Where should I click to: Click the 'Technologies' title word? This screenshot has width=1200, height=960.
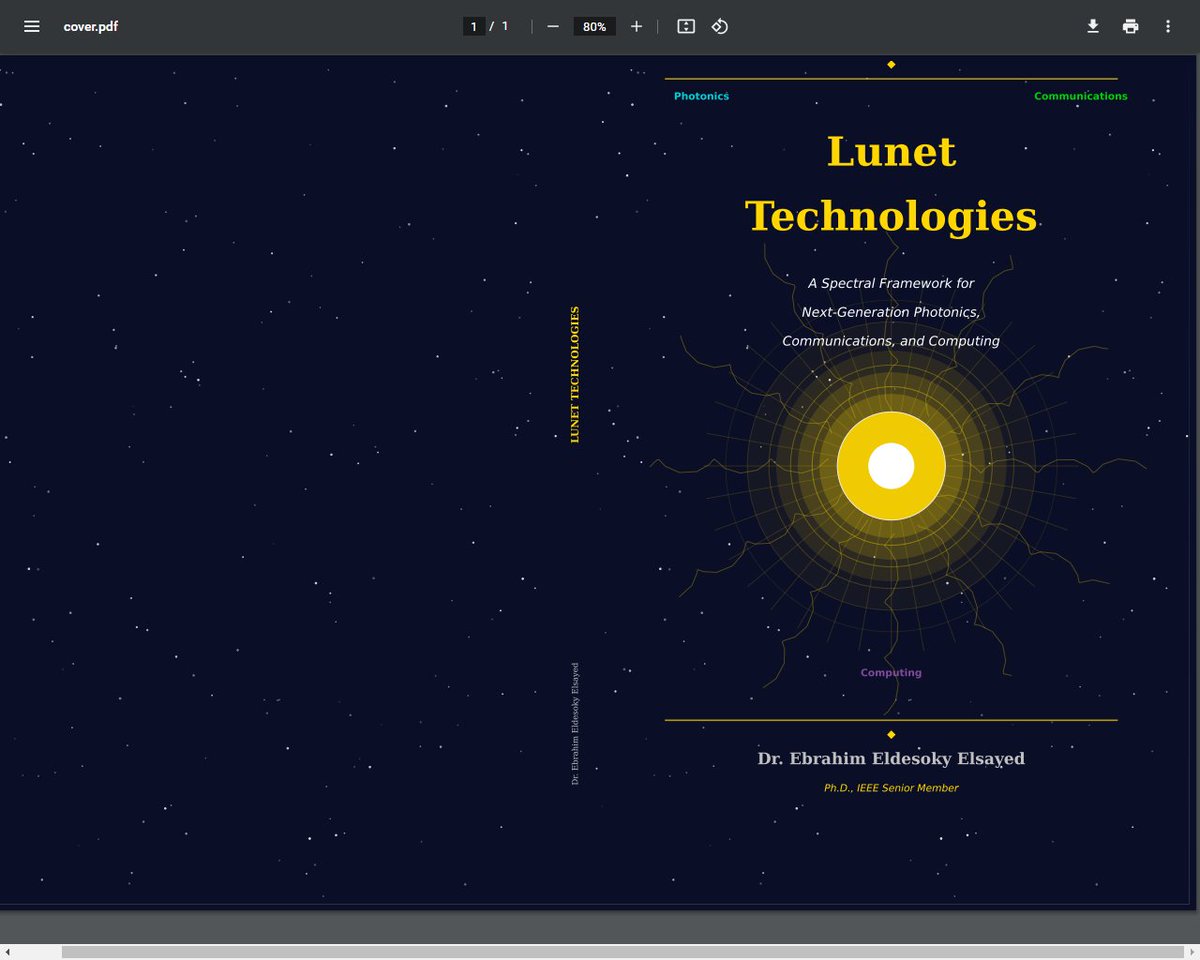click(891, 216)
